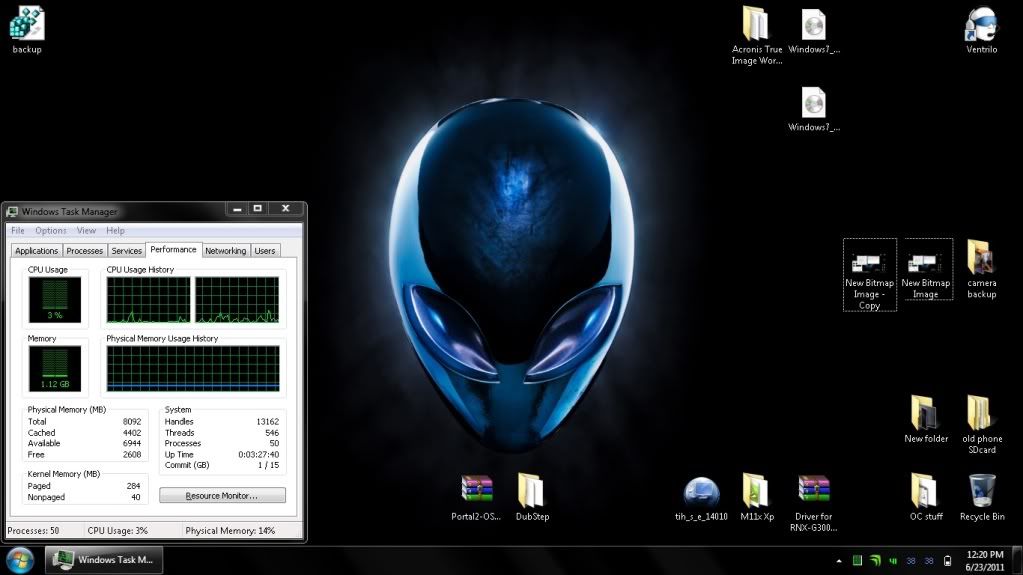Open the Windows Start menu
The height and width of the screenshot is (575, 1023).
20,559
